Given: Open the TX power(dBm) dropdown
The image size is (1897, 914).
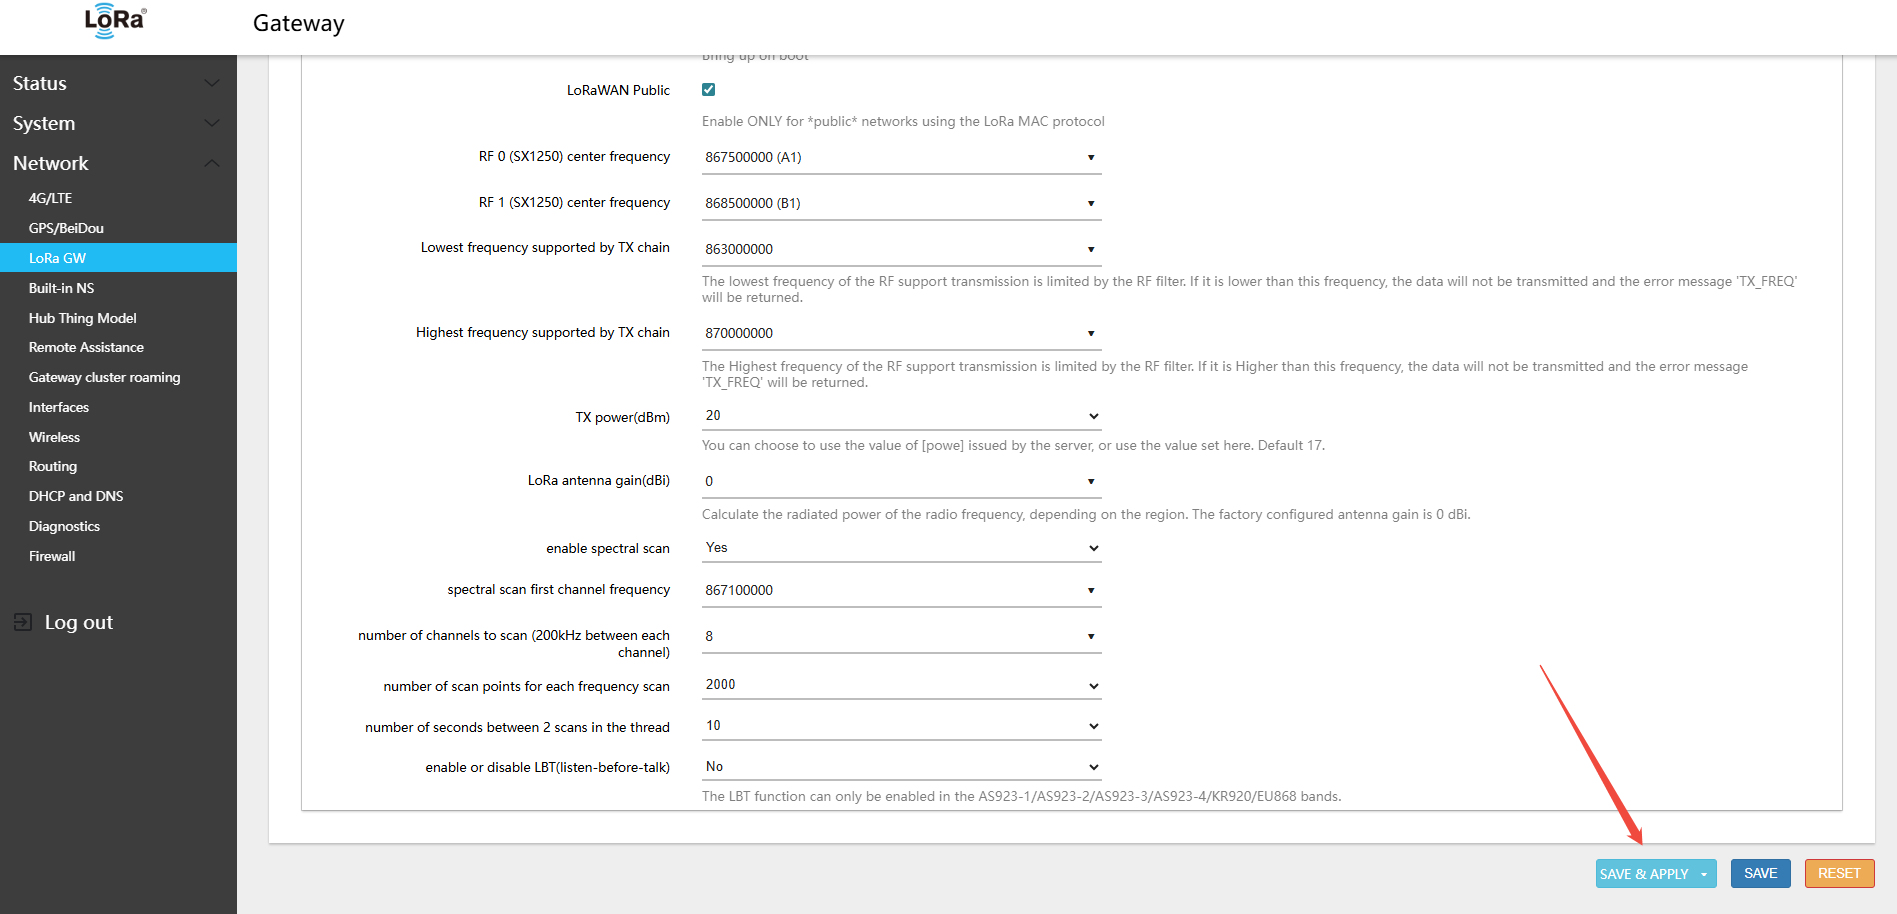Looking at the screenshot, I should 900,416.
